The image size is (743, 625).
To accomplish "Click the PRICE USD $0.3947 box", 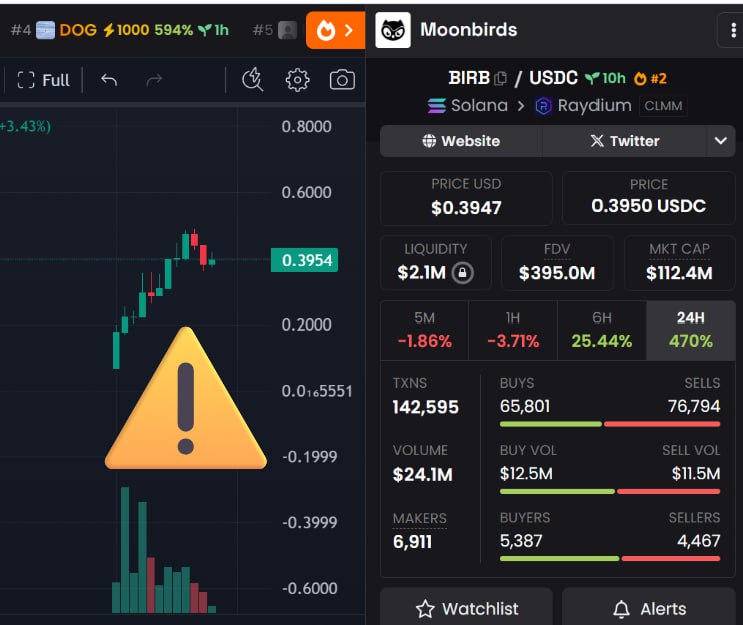I will 466,198.
